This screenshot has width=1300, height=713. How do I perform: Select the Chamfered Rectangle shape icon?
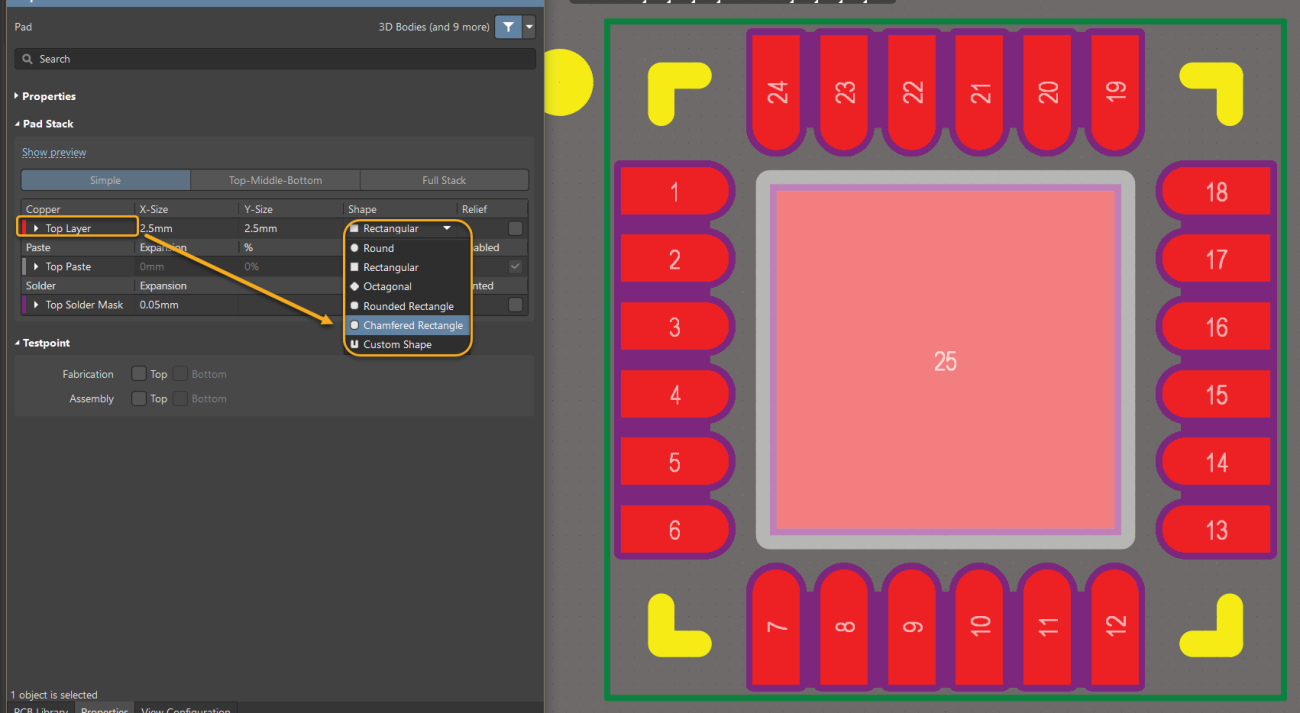pyautogui.click(x=356, y=325)
